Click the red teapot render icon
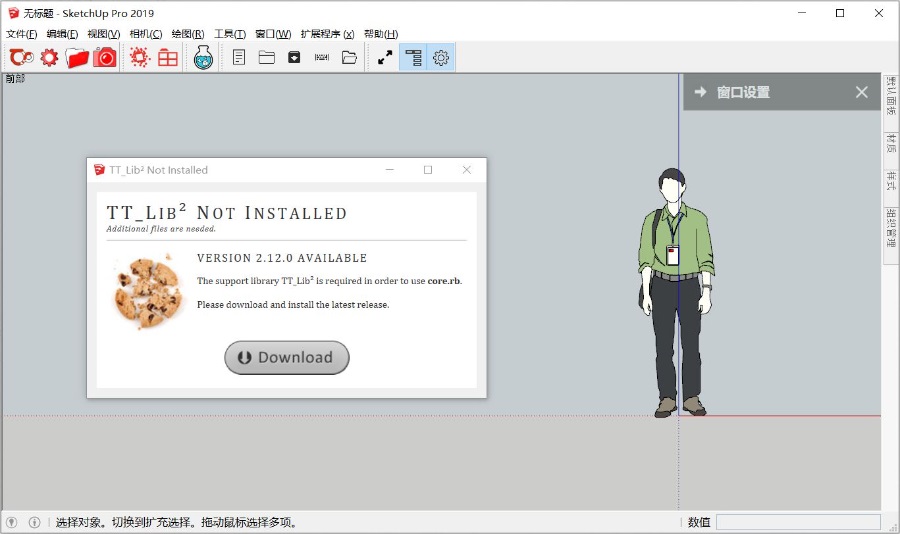This screenshot has height=534, width=900. (x=21, y=57)
